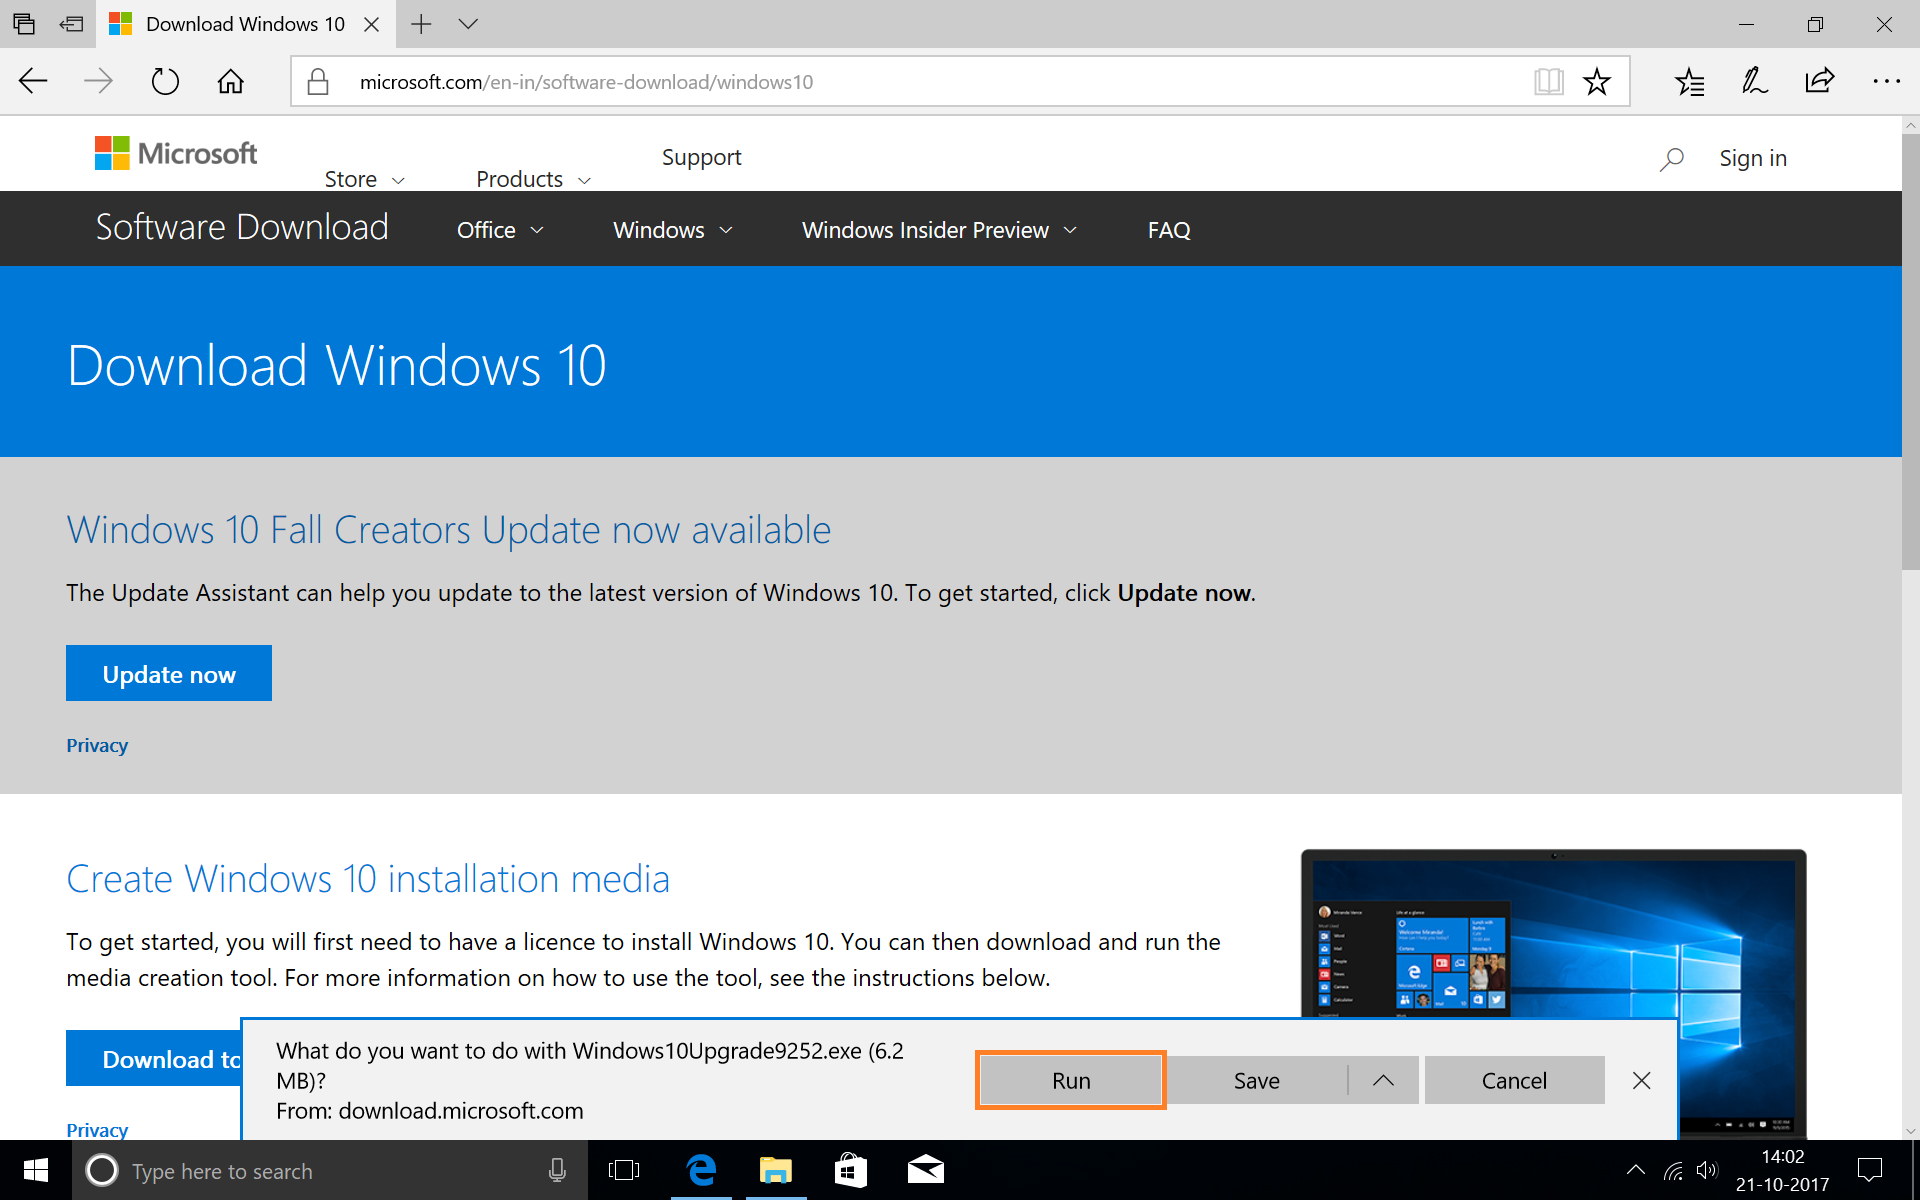
Task: Open the Action Center notifications
Action: click(1869, 1170)
